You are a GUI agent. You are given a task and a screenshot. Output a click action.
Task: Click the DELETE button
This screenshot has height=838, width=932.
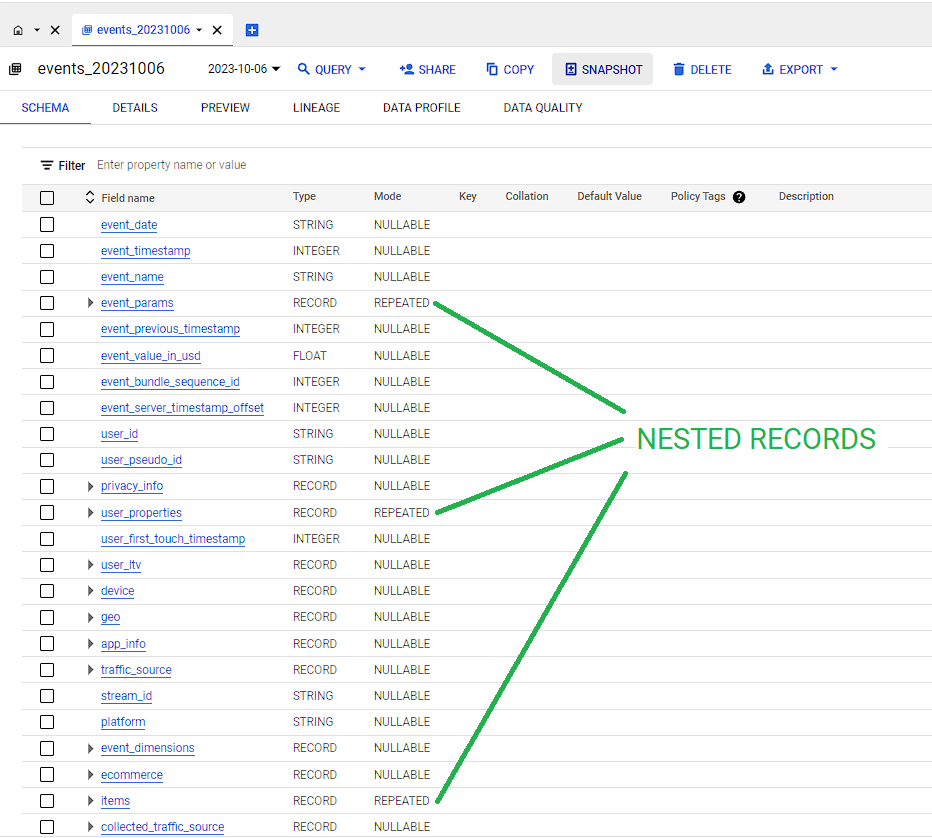(x=702, y=70)
